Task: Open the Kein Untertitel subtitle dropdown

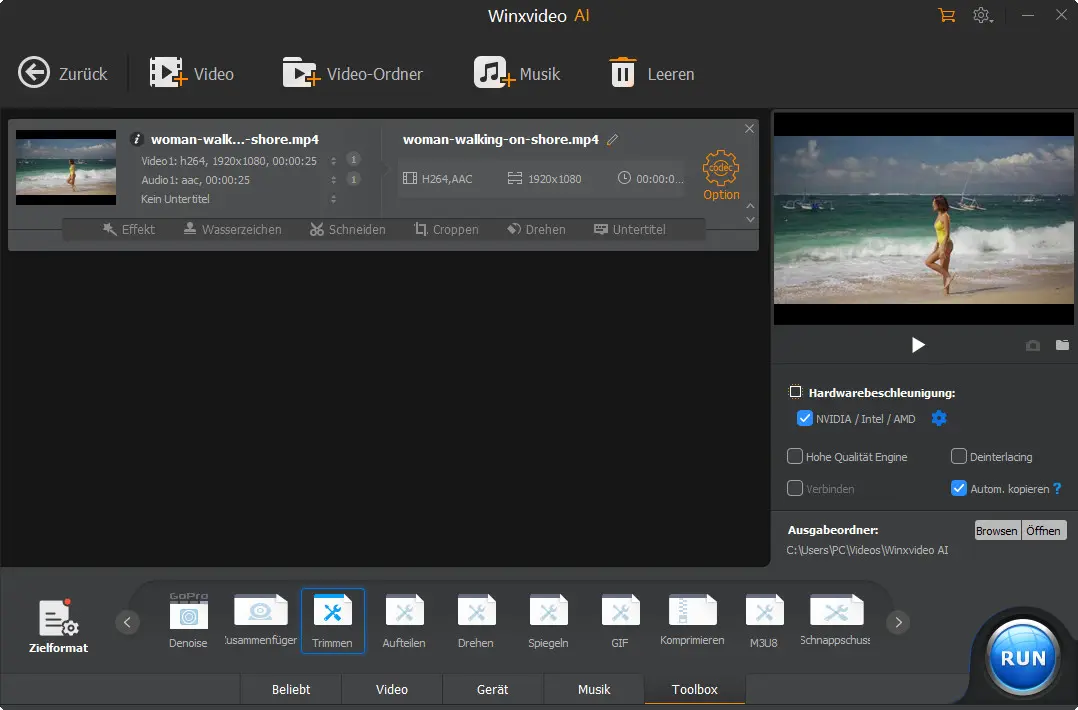Action: tap(333, 199)
